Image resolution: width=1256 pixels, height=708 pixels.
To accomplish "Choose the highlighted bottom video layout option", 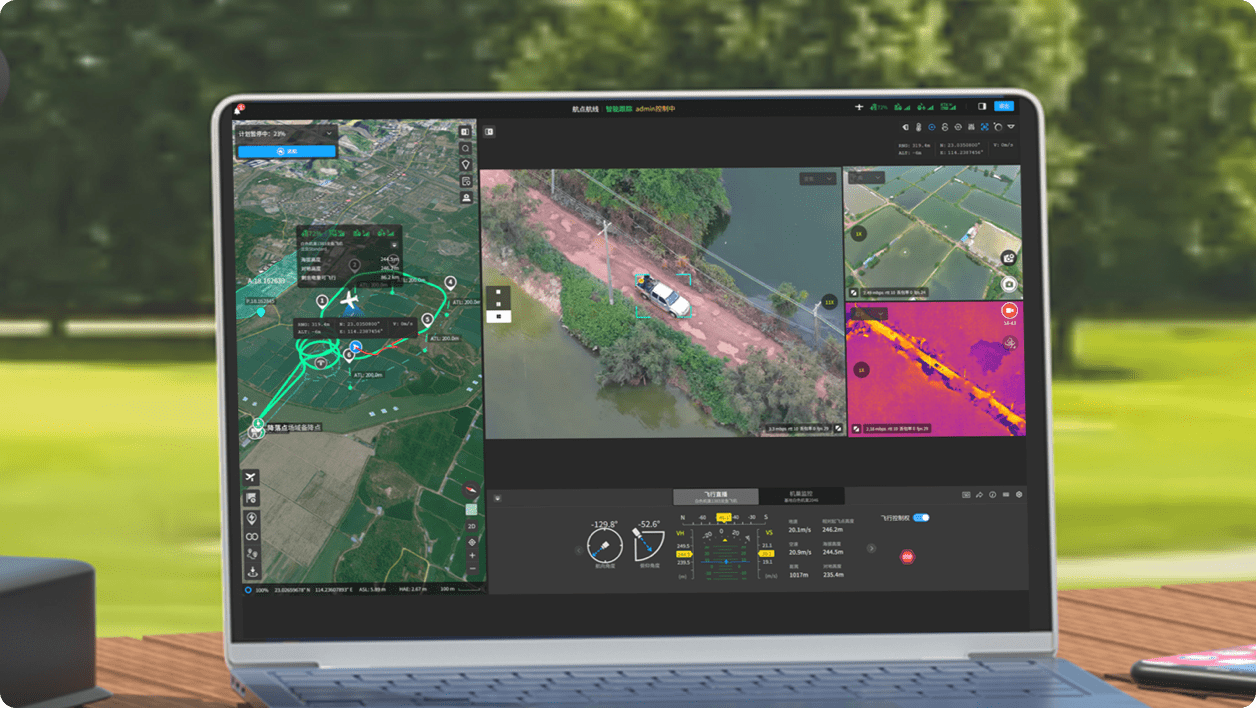I will [x=498, y=316].
